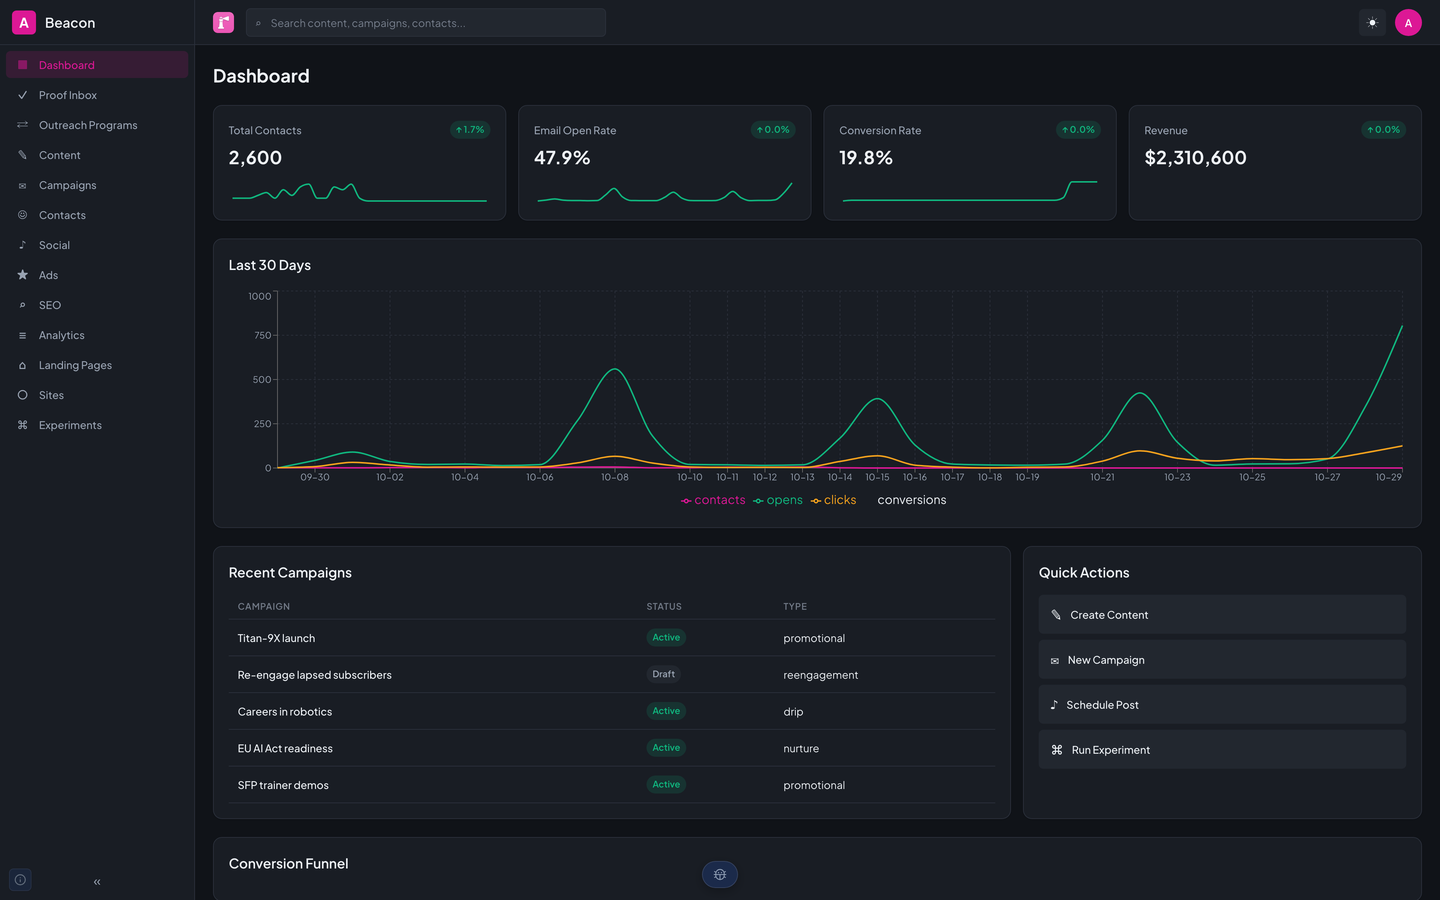
Task: Open the Analytics section
Action: tap(97, 335)
